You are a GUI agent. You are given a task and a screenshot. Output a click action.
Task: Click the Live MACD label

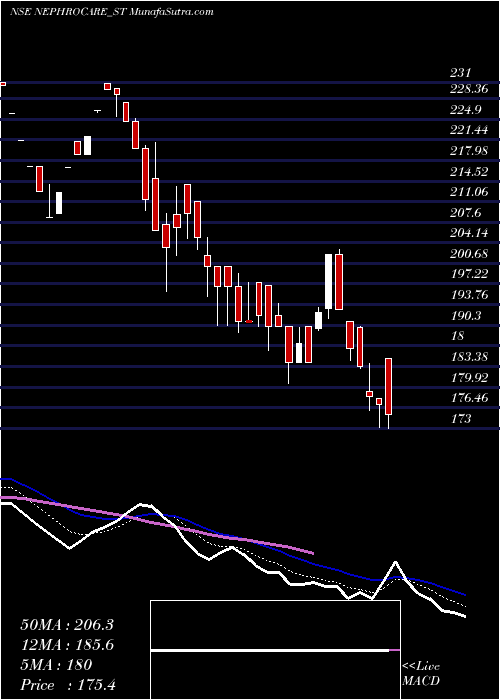coord(421,673)
